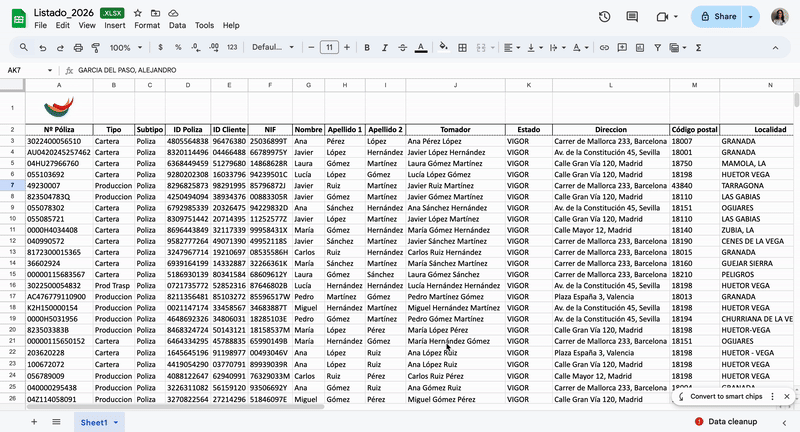The width and height of the screenshot is (800, 432).
Task: Insert a link
Action: coord(604,47)
